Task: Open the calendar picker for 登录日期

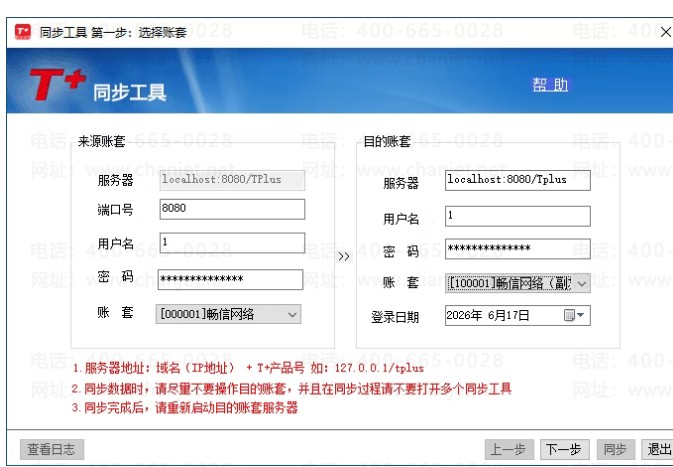Action: point(574,315)
